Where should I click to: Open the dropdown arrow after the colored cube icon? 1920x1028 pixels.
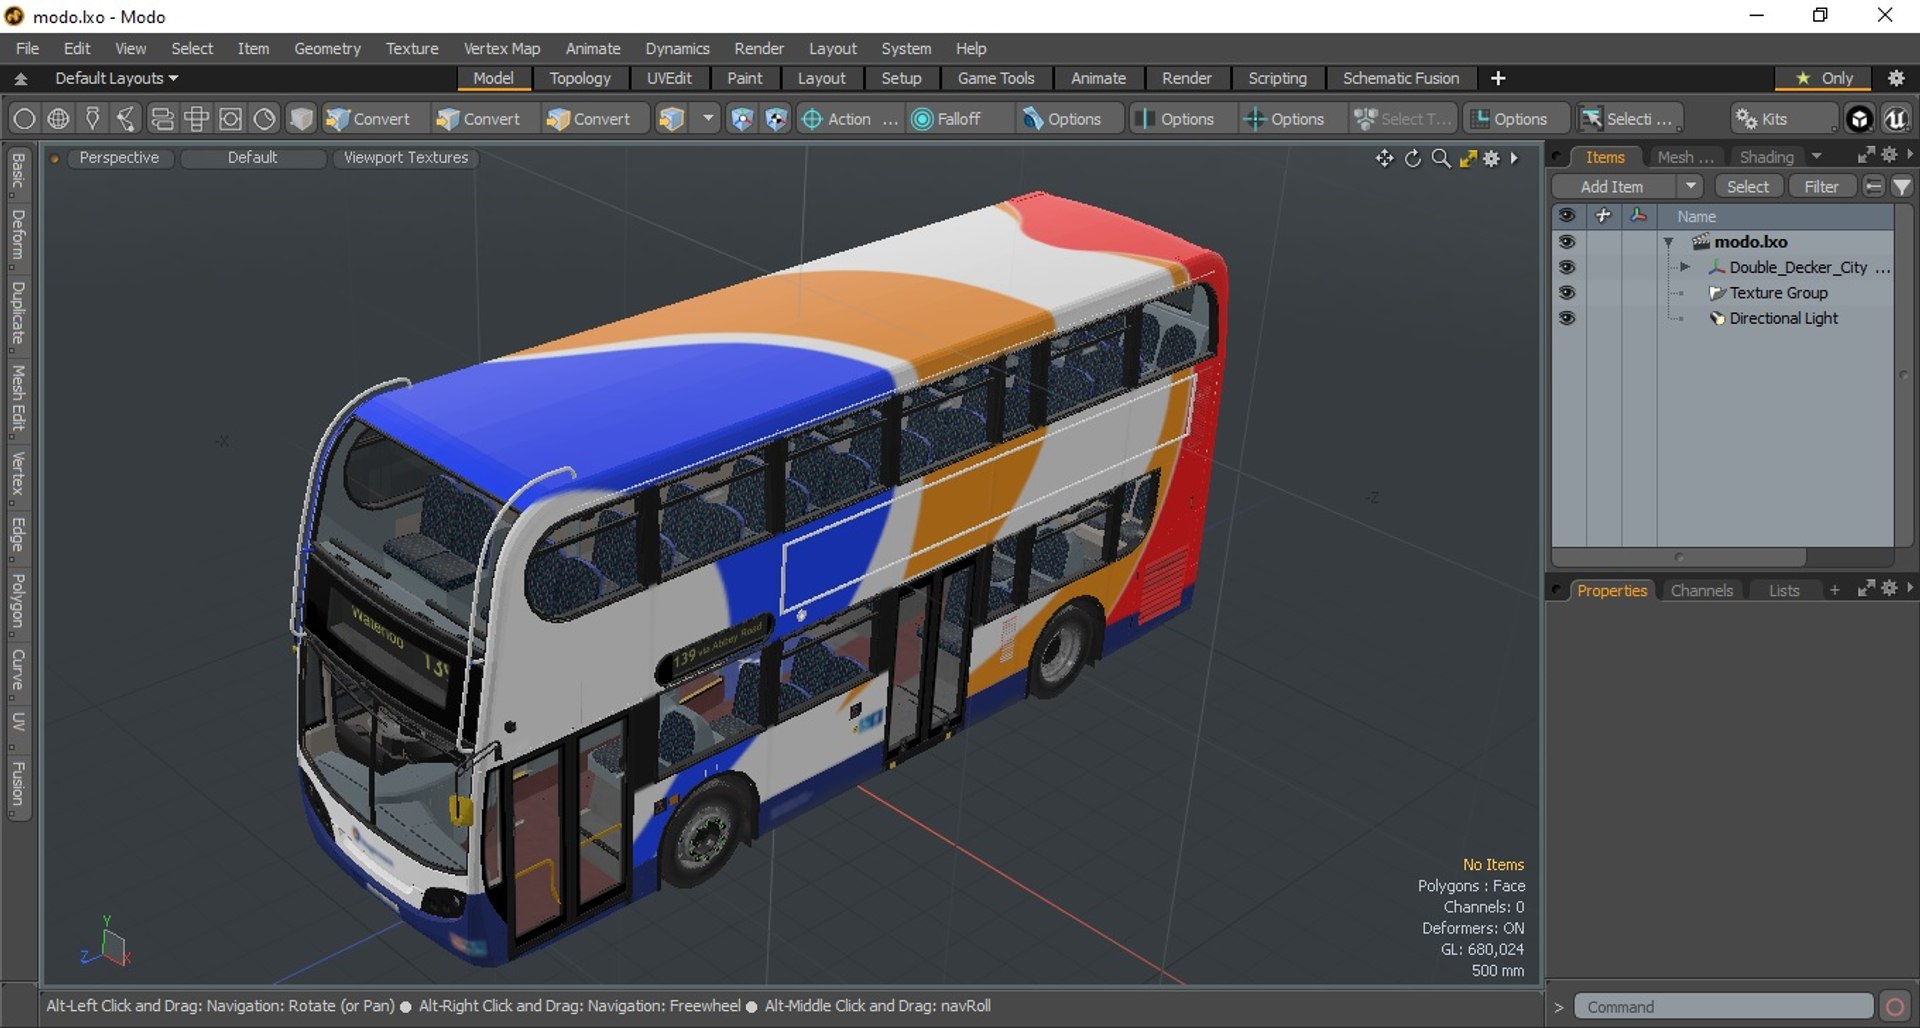tap(708, 119)
